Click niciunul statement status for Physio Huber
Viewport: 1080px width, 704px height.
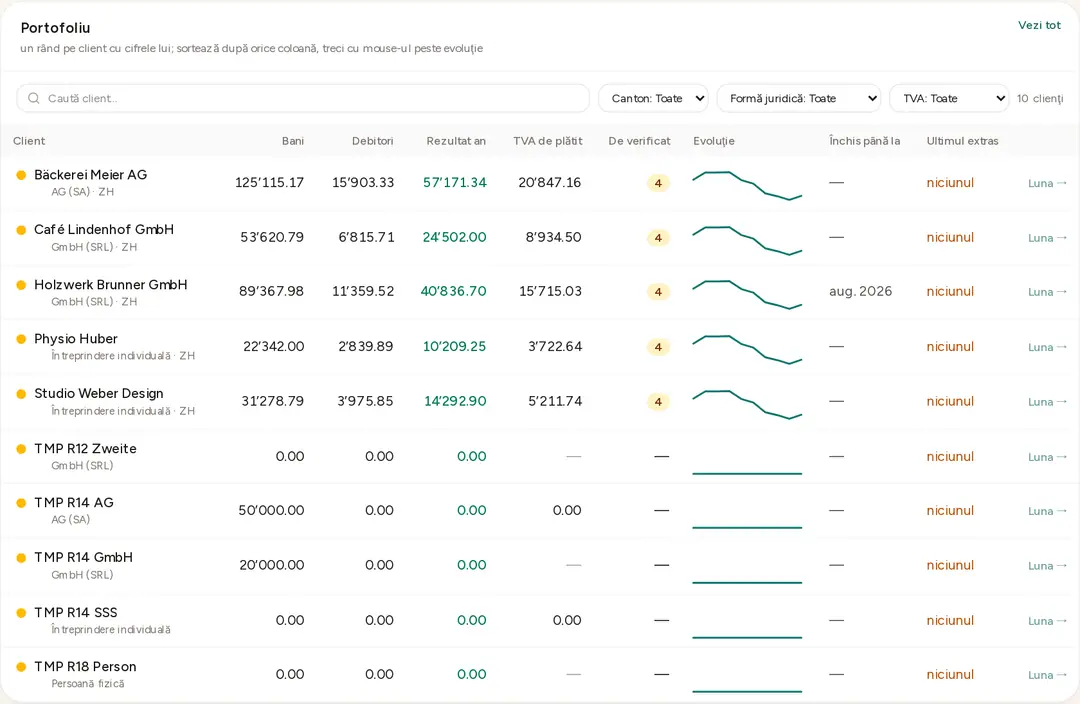[950, 346]
